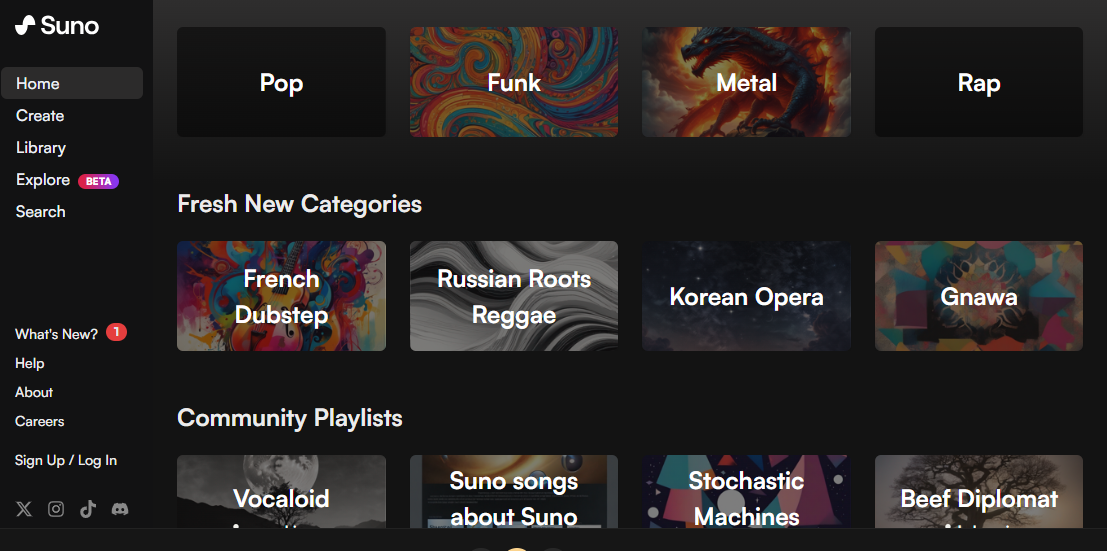Click Sign Up / Log In
This screenshot has height=551, width=1107.
pyautogui.click(x=66, y=461)
